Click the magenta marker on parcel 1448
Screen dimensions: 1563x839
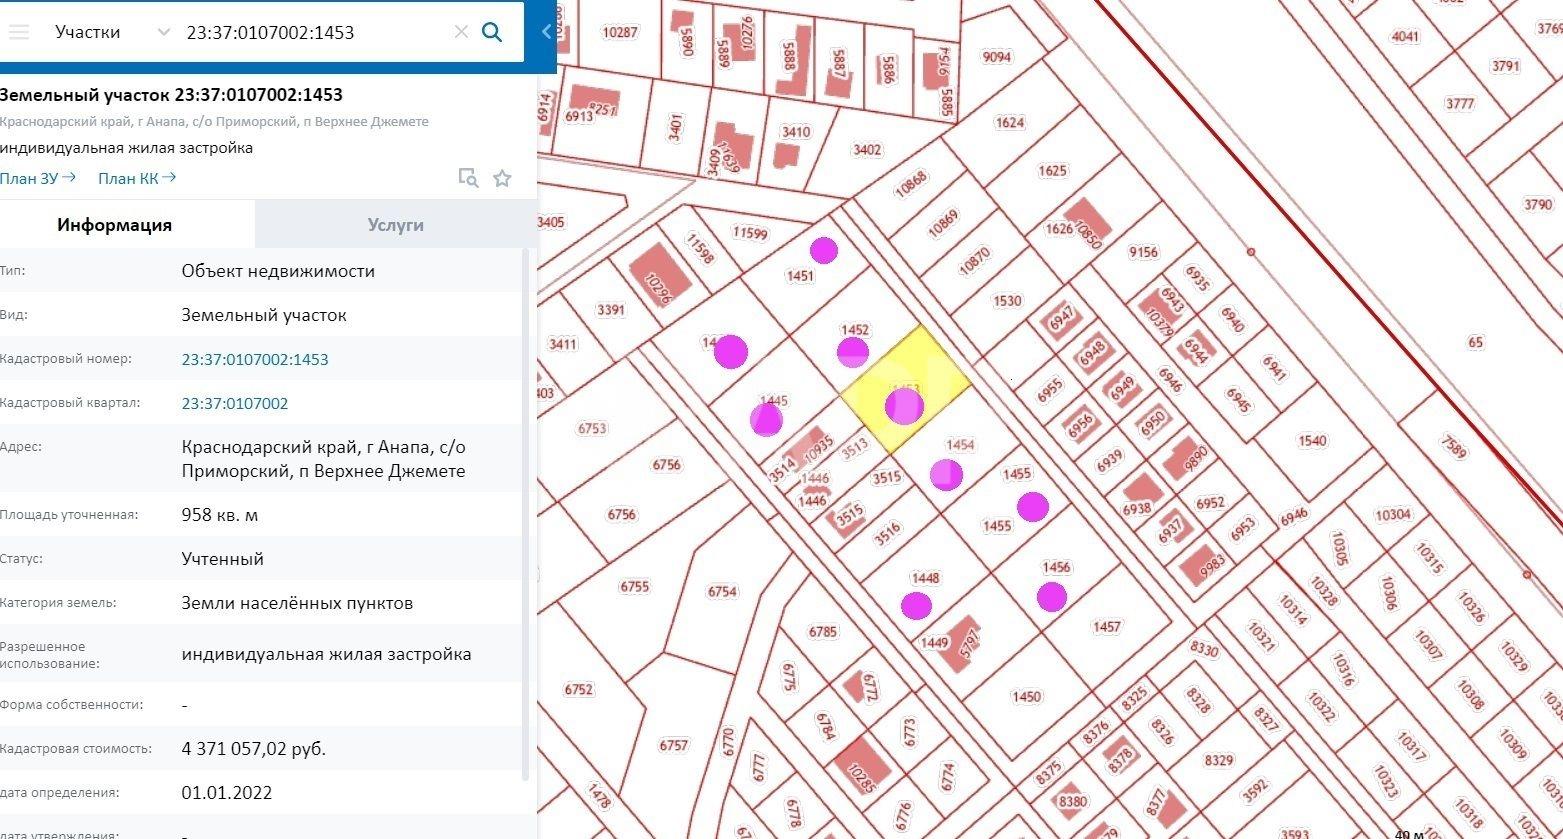(916, 605)
